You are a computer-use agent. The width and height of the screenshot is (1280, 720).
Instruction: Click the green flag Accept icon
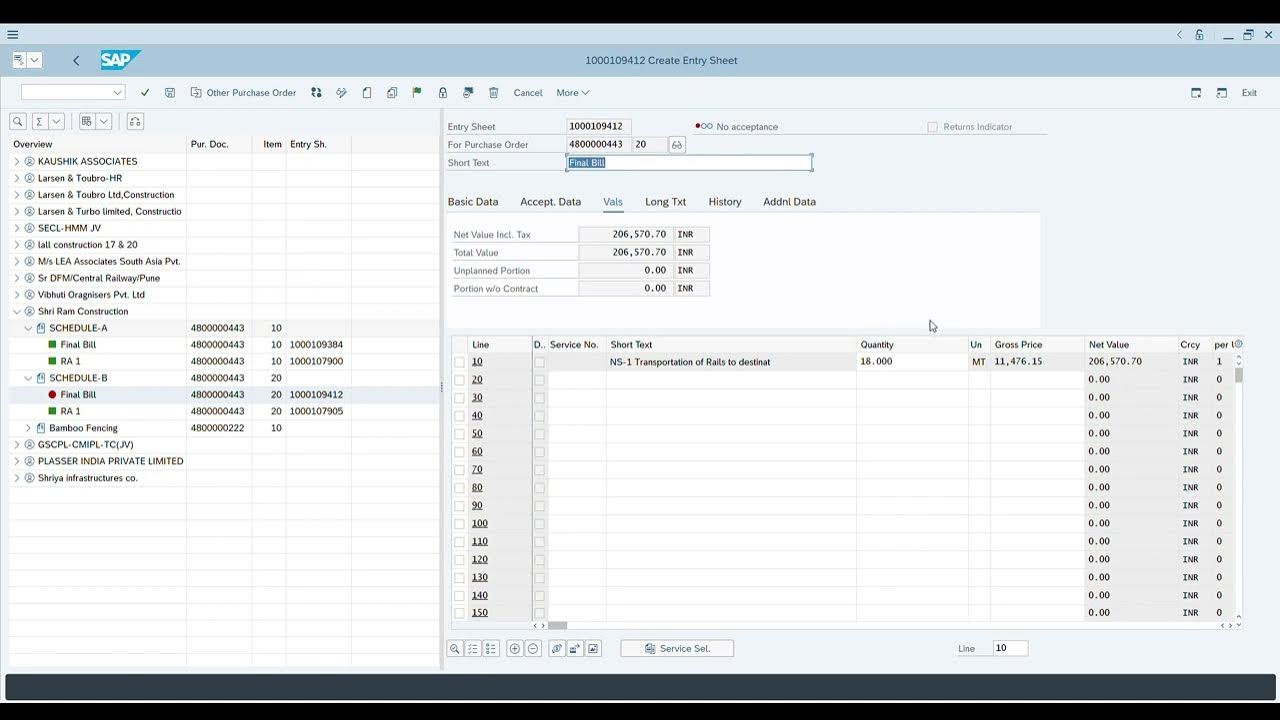pyautogui.click(x=417, y=92)
